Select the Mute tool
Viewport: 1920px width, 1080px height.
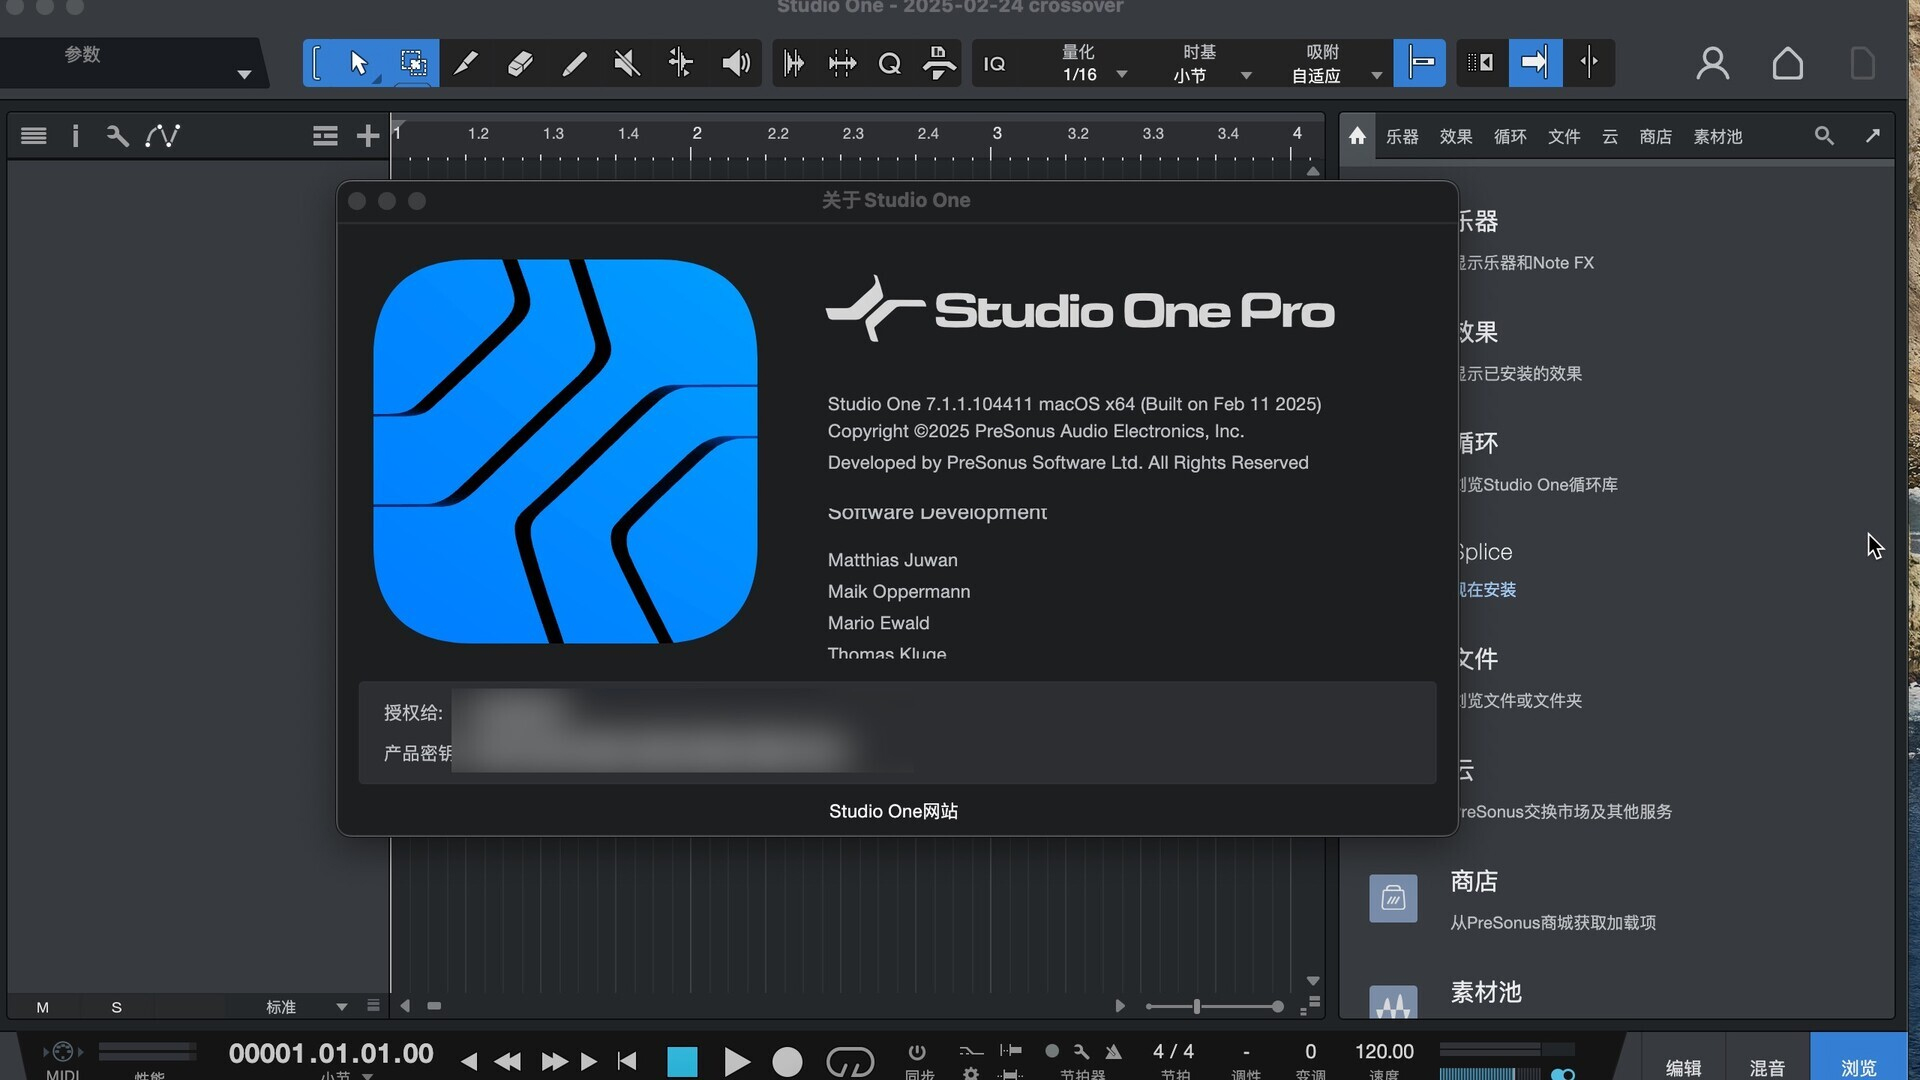tap(627, 62)
